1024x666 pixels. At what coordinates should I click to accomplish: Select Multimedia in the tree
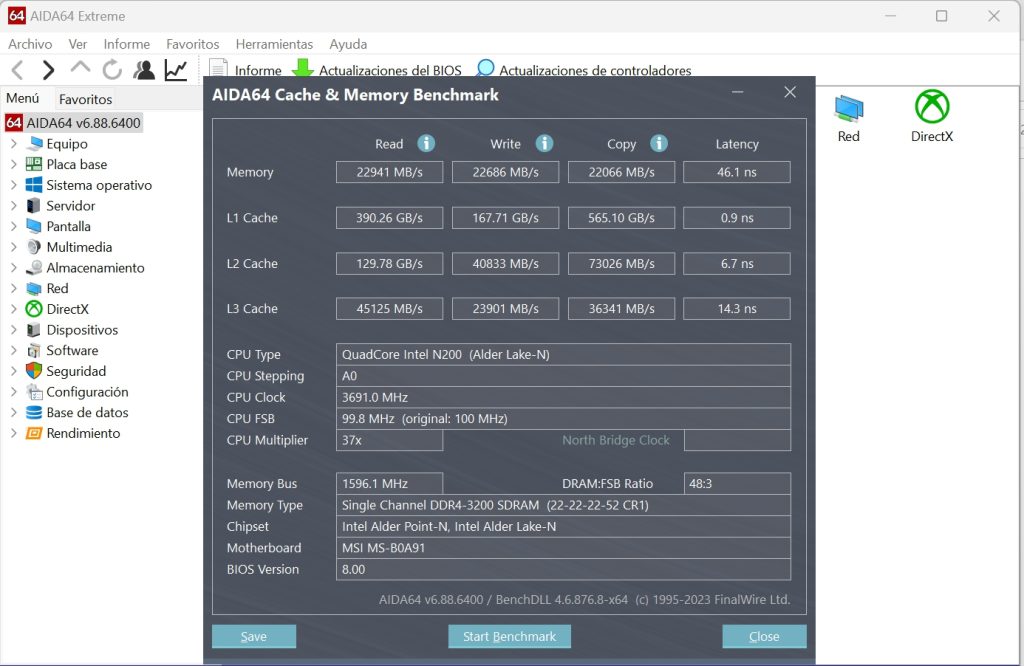(79, 247)
